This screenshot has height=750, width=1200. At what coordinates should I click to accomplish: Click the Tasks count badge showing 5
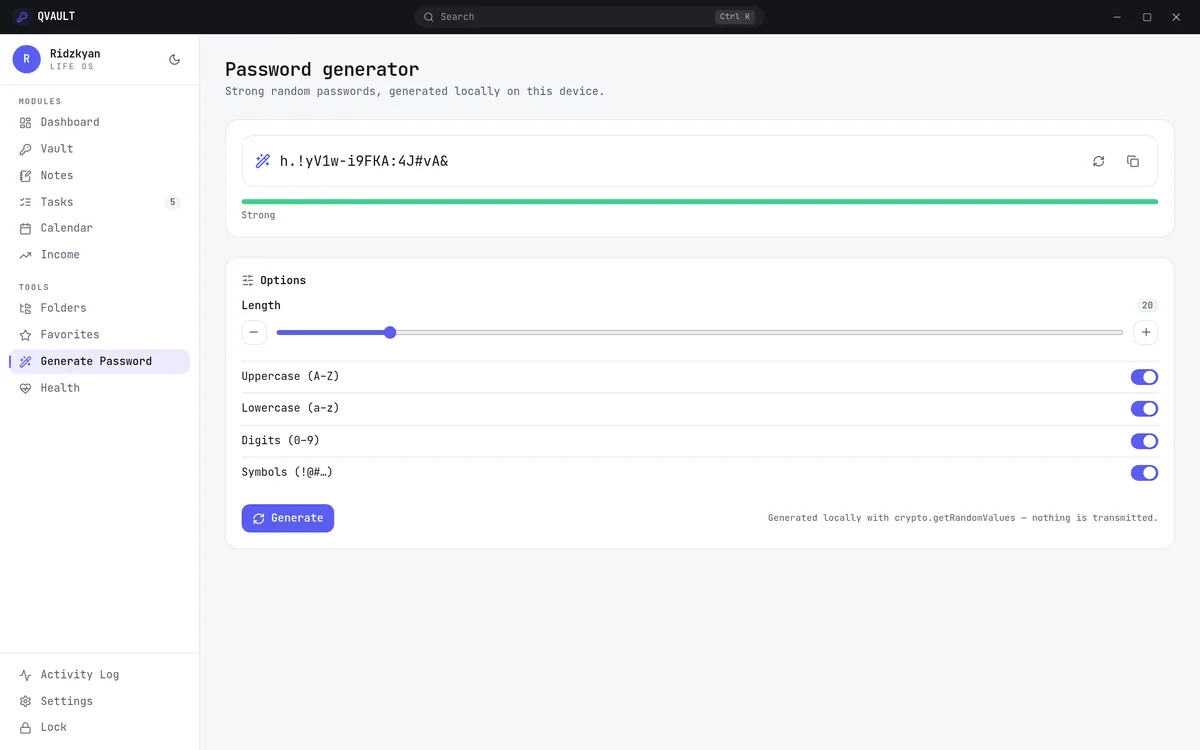pos(172,202)
